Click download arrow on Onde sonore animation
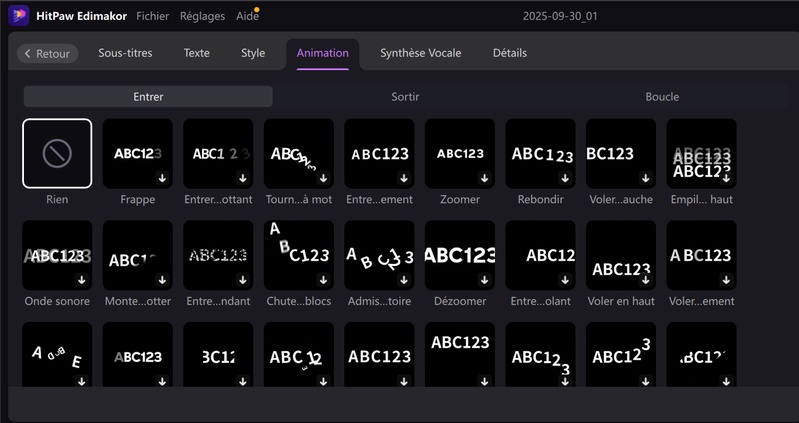The height and width of the screenshot is (423, 799). pos(81,280)
